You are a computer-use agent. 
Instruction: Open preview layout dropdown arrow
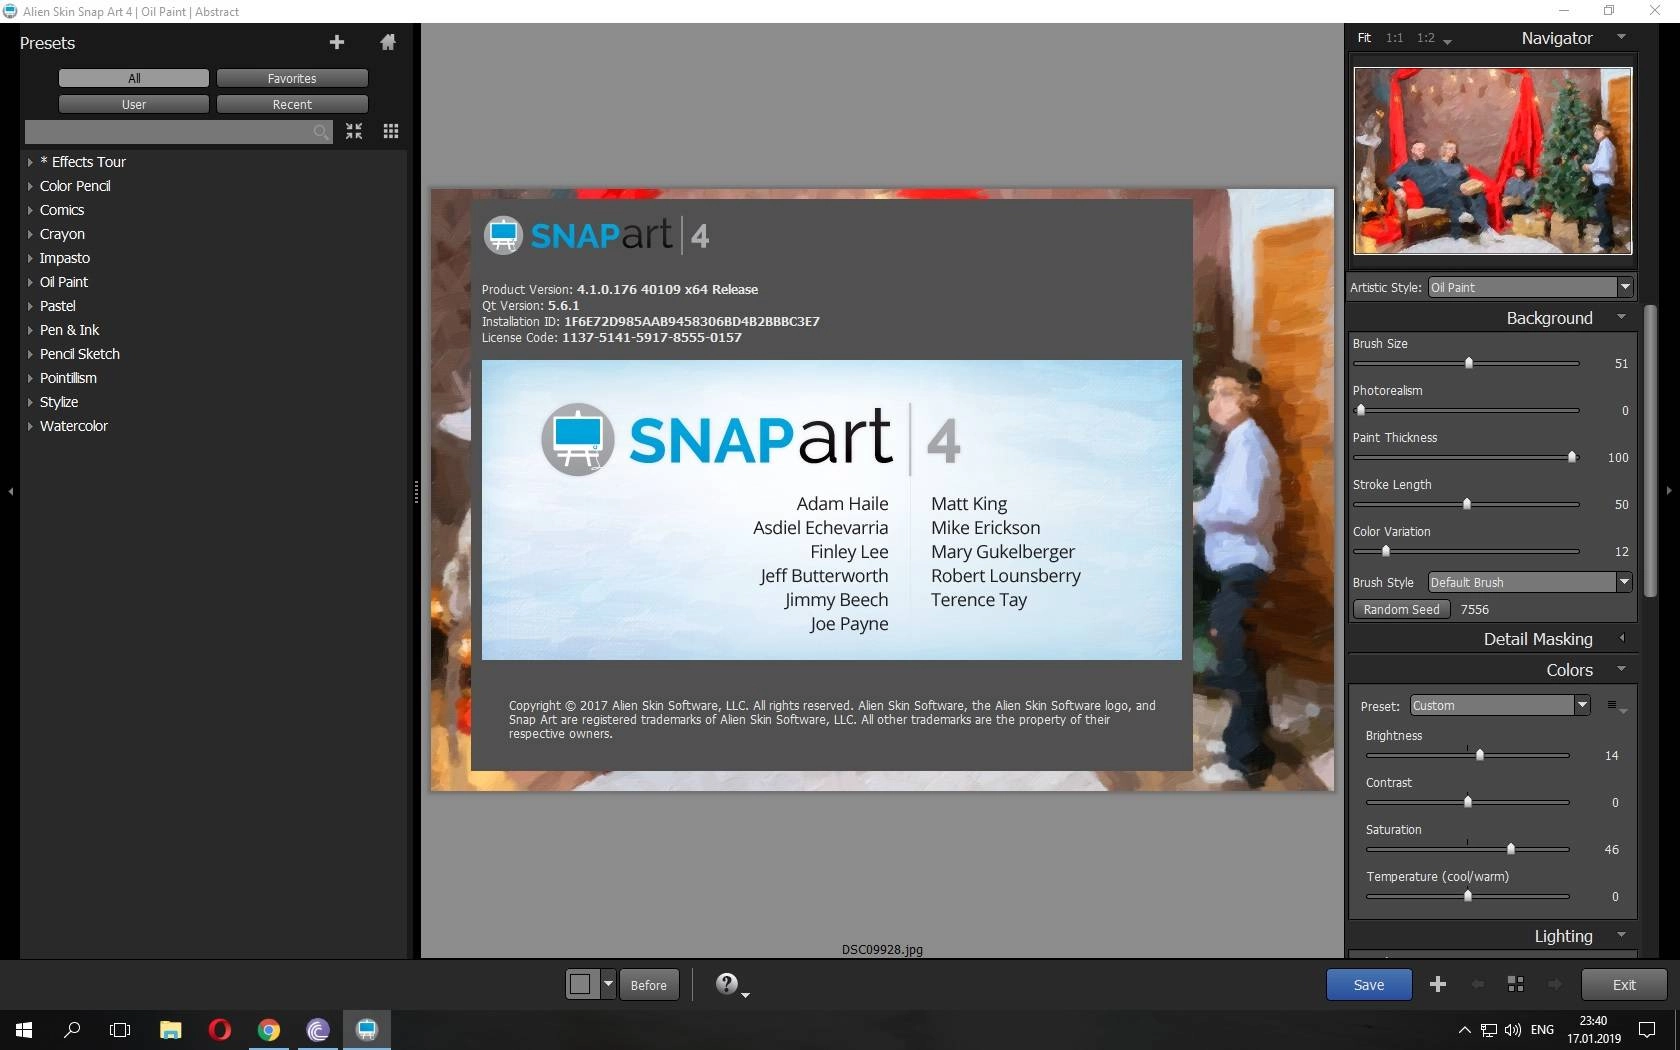coord(608,984)
